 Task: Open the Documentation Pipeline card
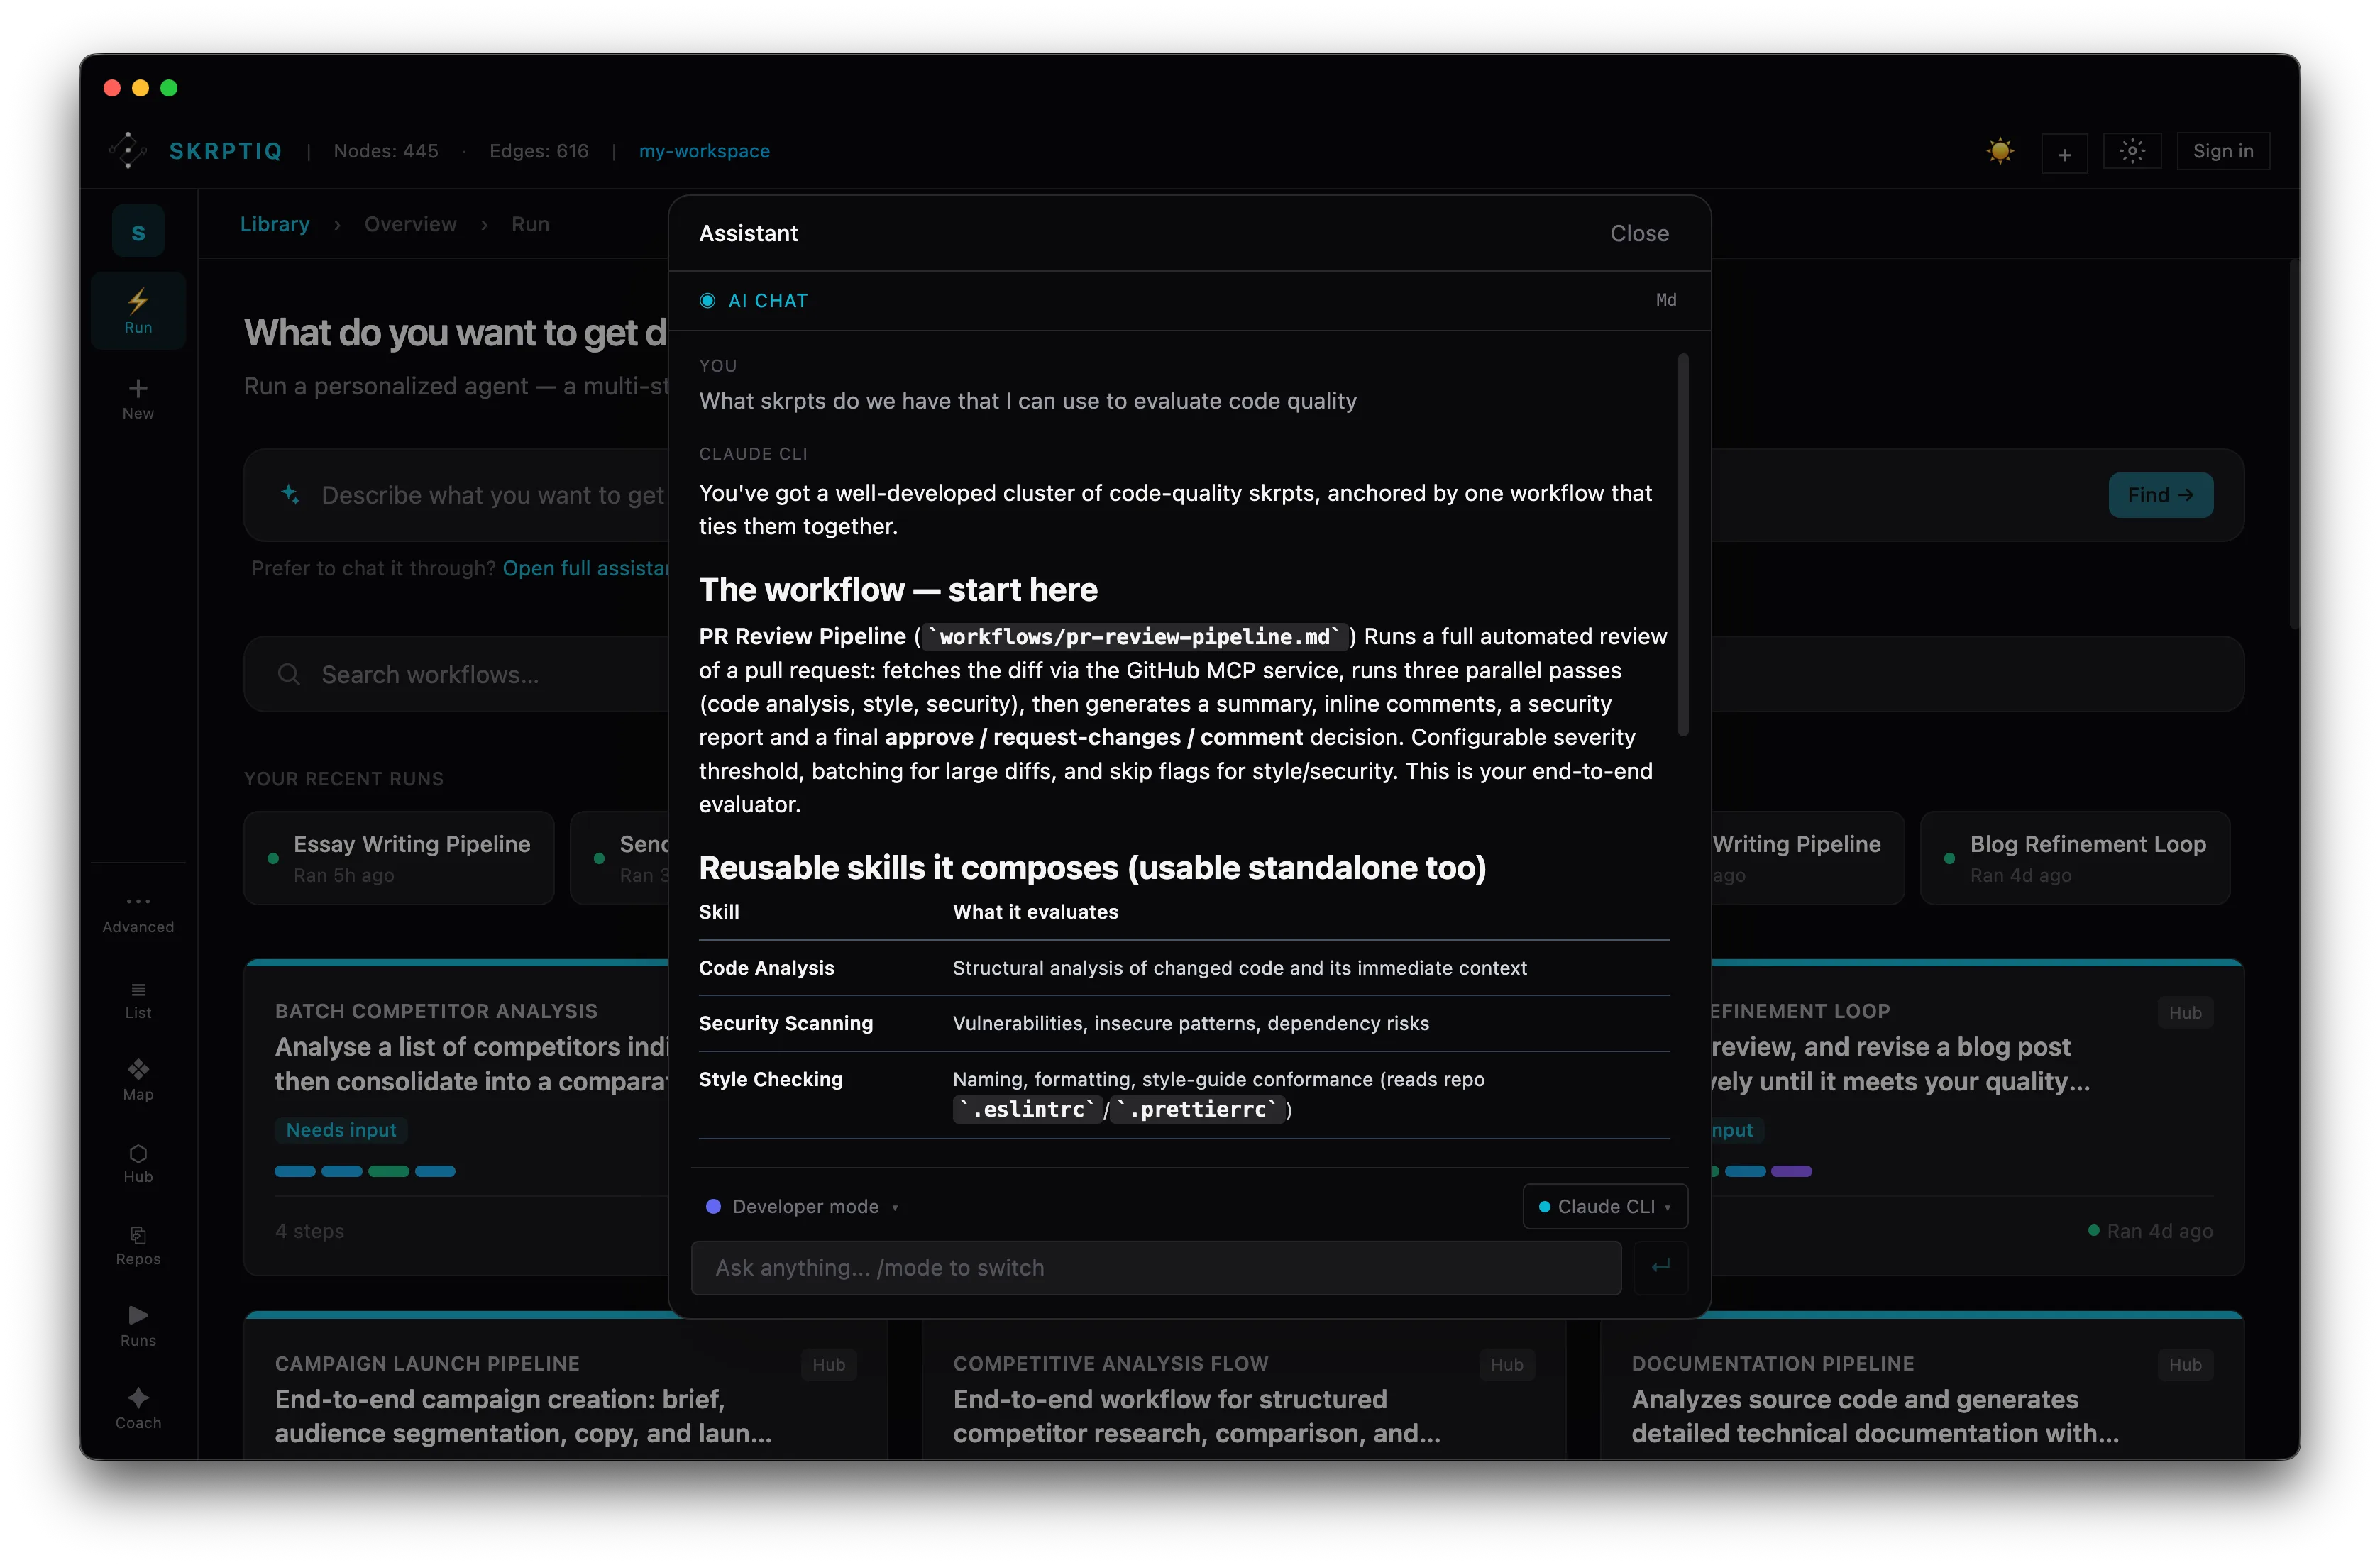[x=1922, y=1386]
